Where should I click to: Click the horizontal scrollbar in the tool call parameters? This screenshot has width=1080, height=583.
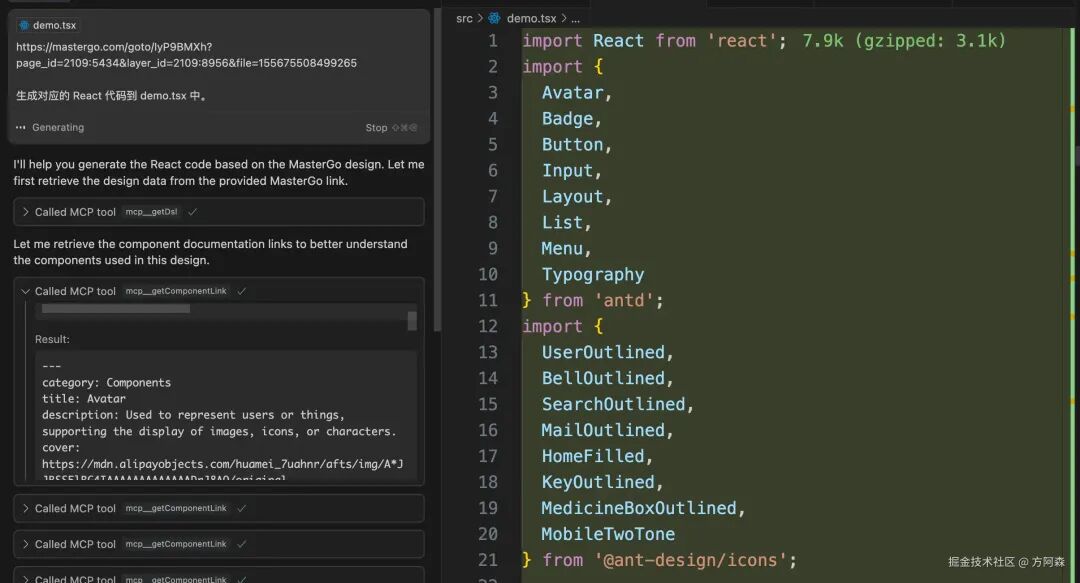pyautogui.click(x=116, y=309)
